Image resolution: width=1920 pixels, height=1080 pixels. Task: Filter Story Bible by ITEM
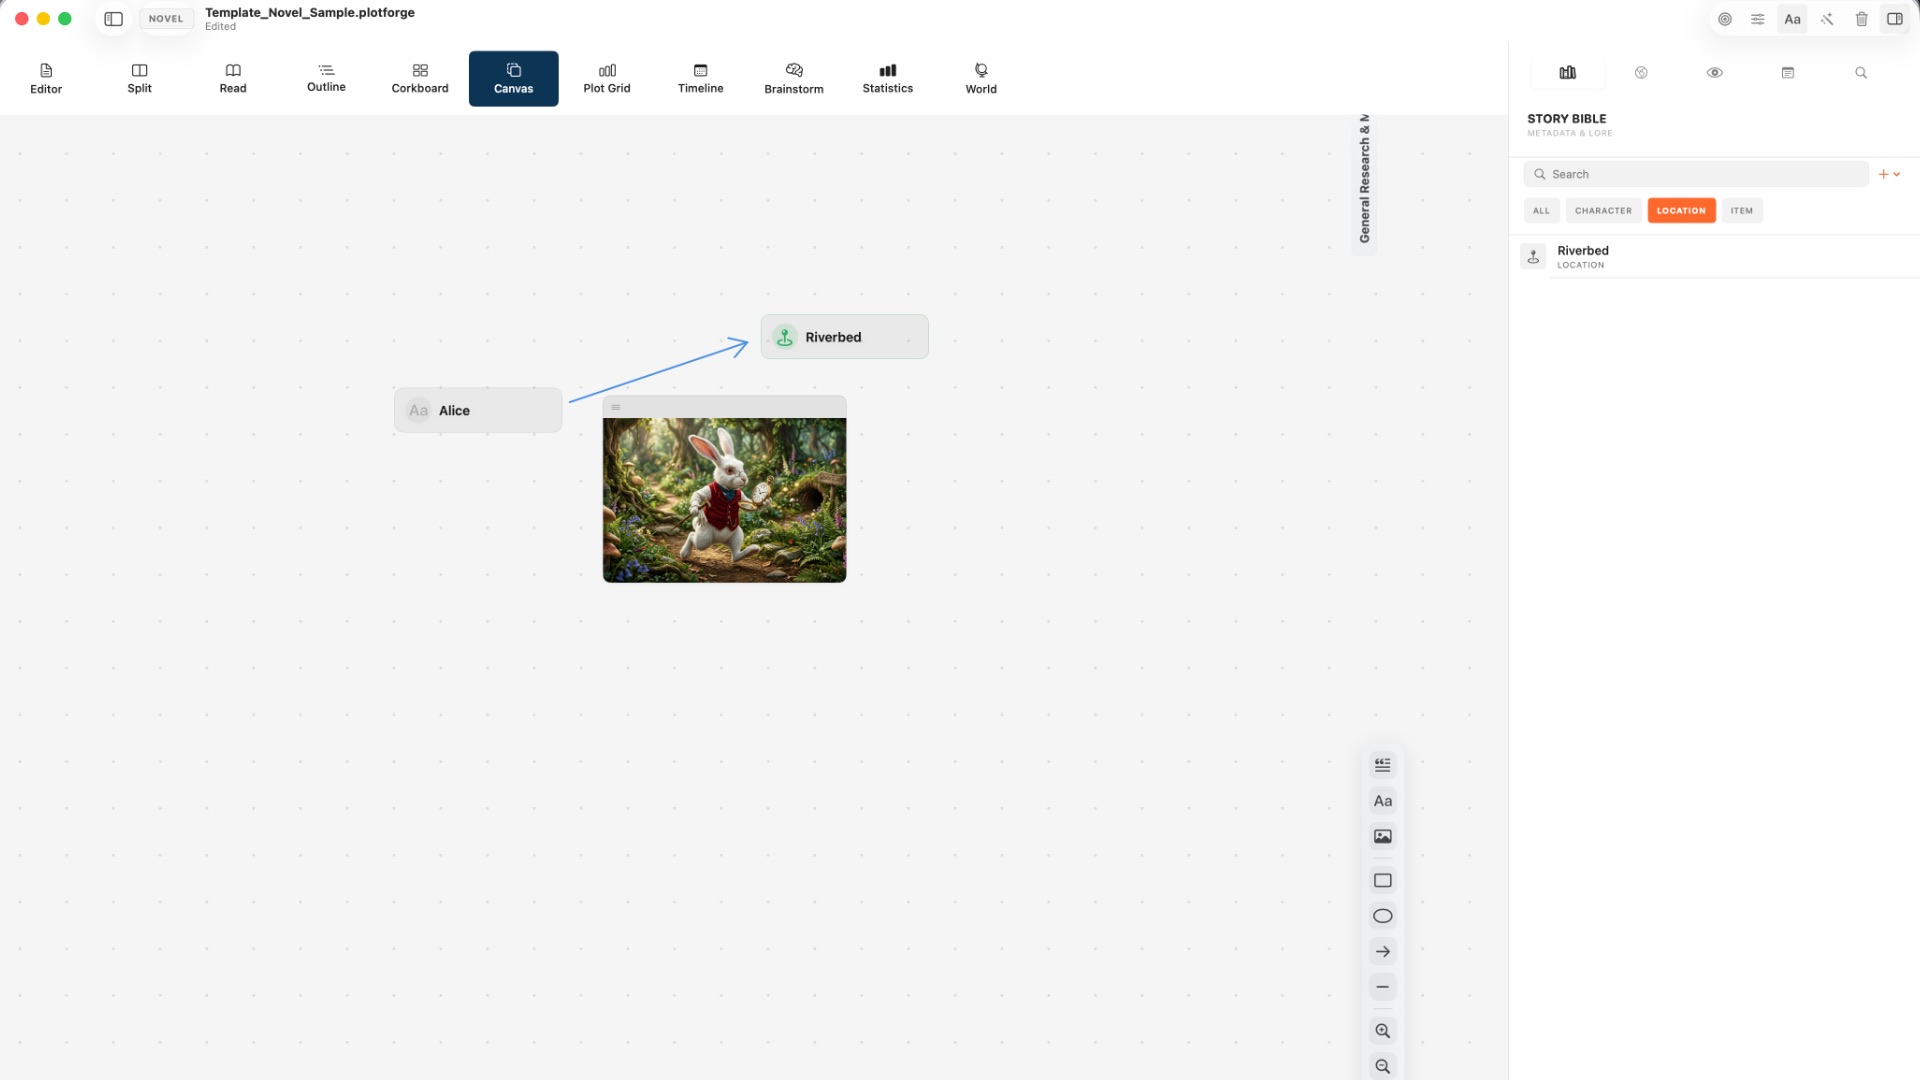coord(1742,211)
